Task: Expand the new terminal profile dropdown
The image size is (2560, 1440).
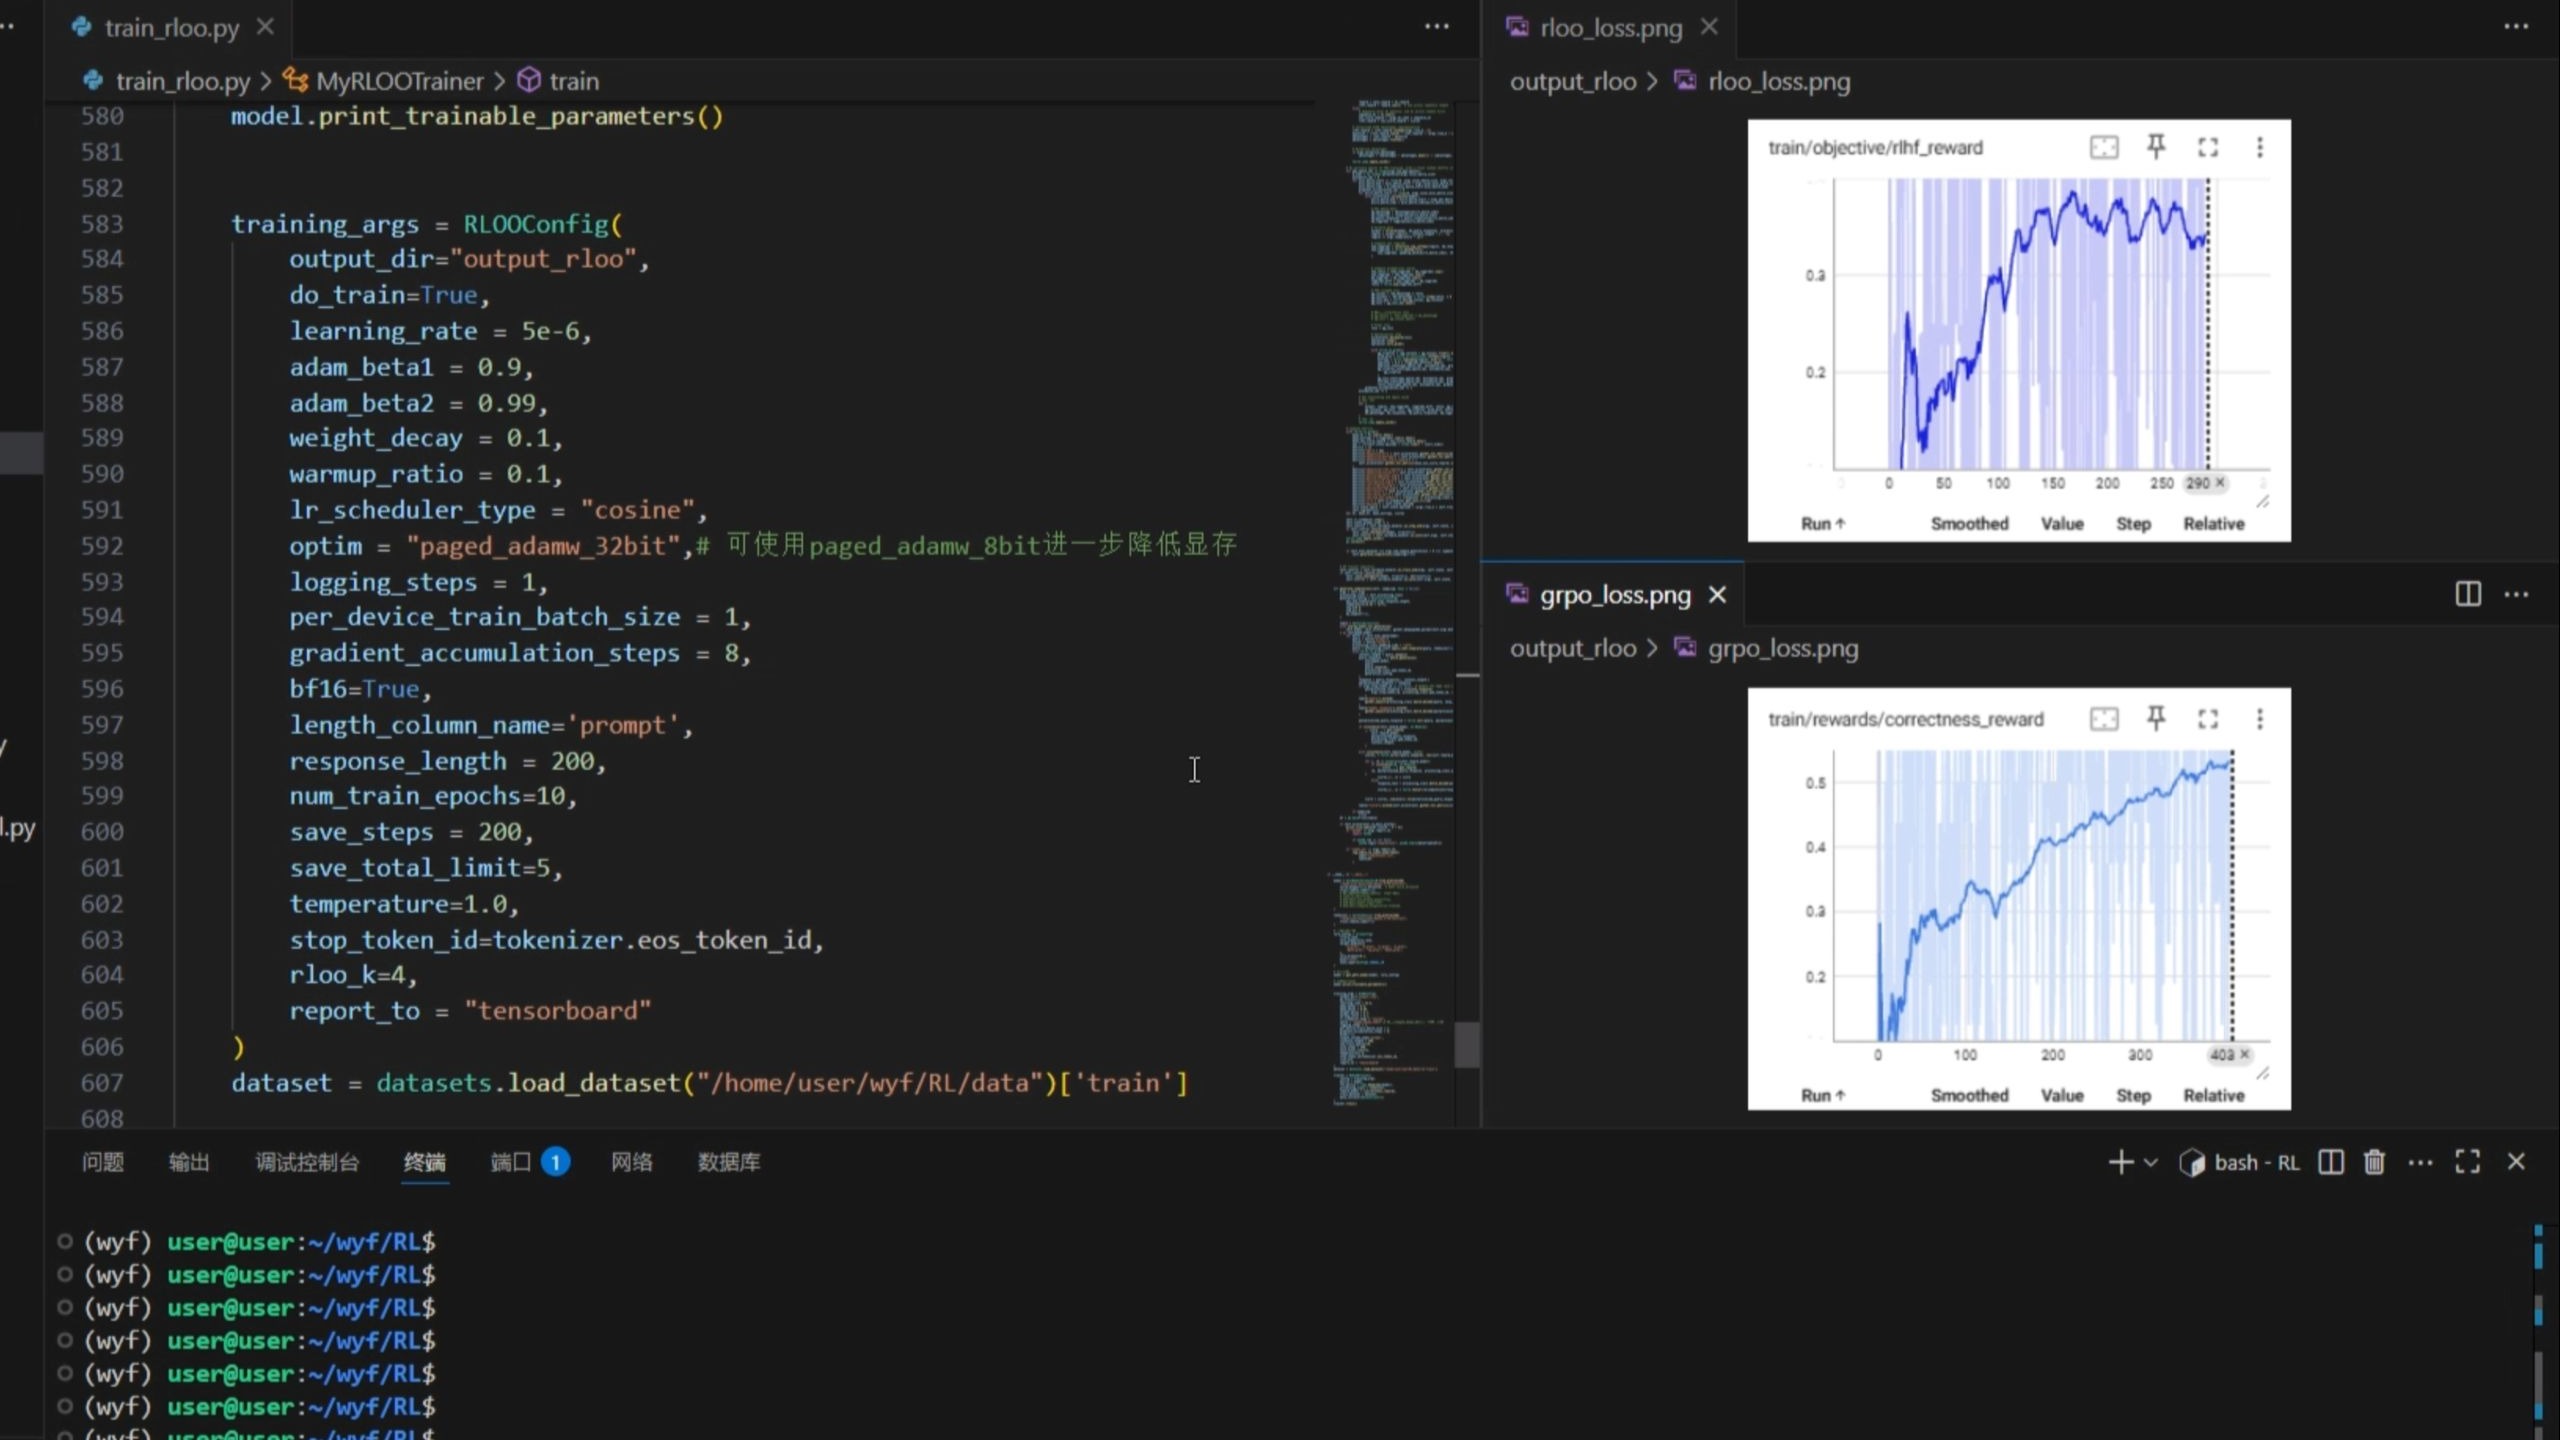Action: point(2151,1162)
